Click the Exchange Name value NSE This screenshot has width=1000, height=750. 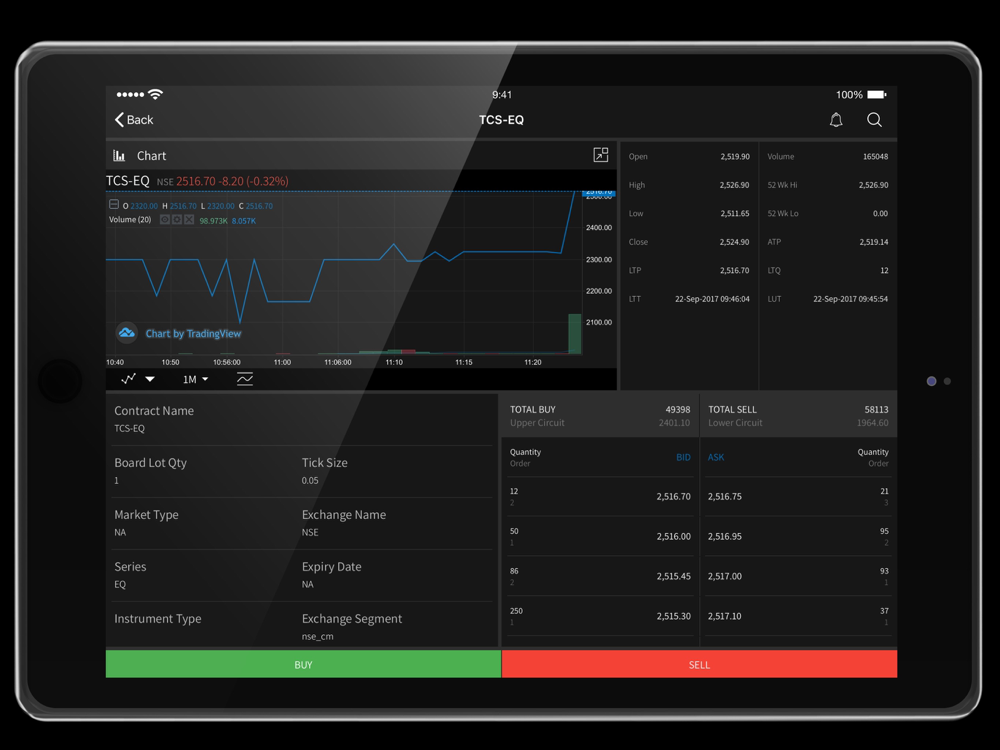tap(310, 533)
